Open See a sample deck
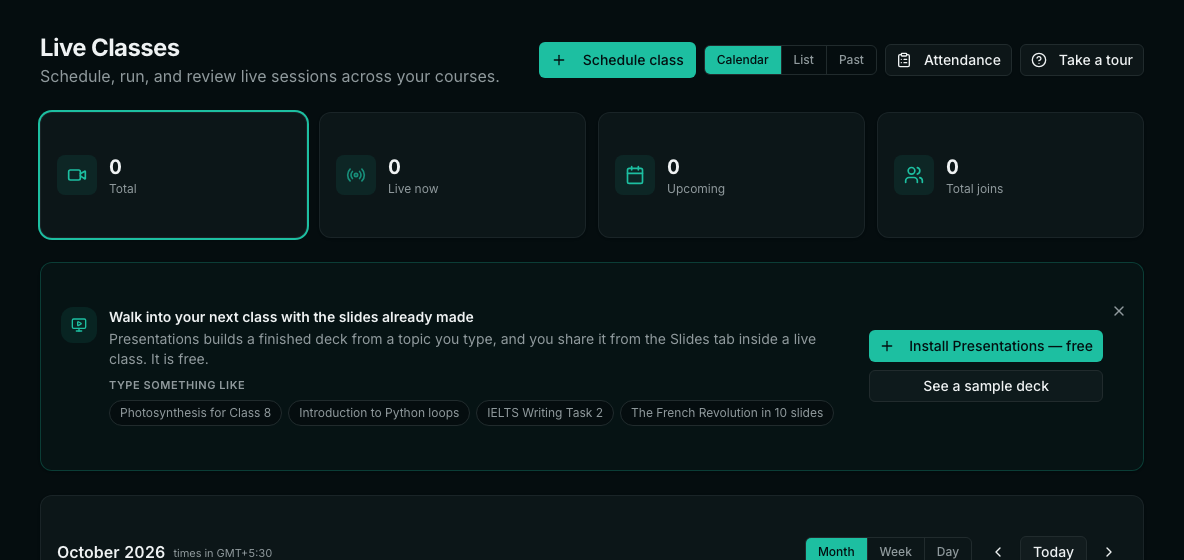The width and height of the screenshot is (1184, 560). click(x=985, y=386)
